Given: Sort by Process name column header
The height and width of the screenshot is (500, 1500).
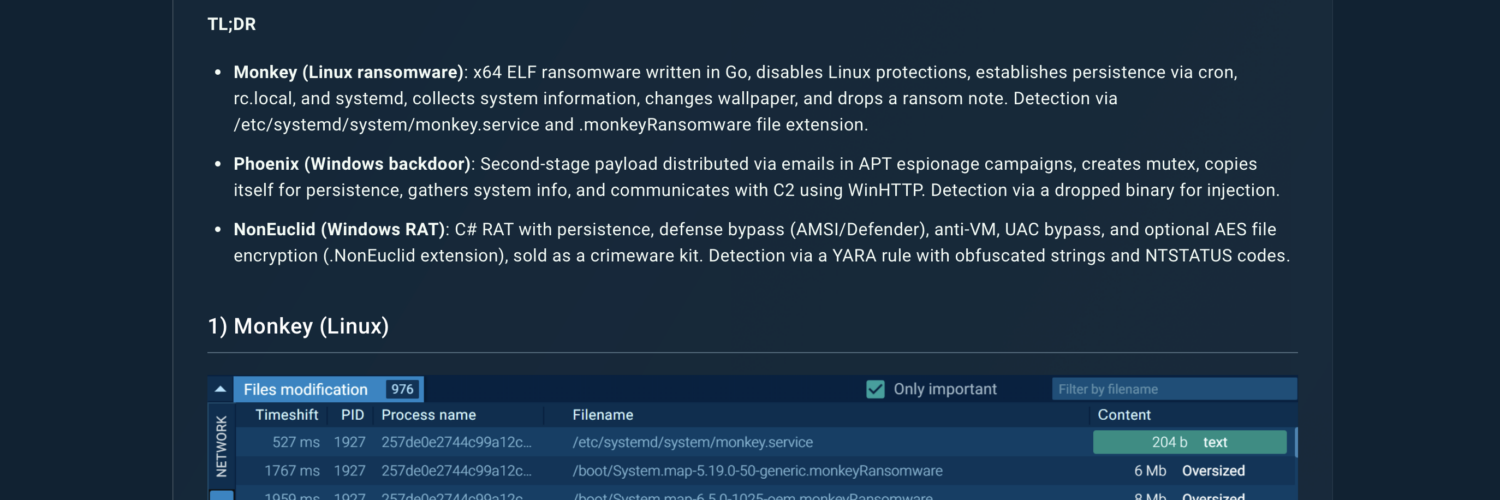Looking at the screenshot, I should coord(428,415).
